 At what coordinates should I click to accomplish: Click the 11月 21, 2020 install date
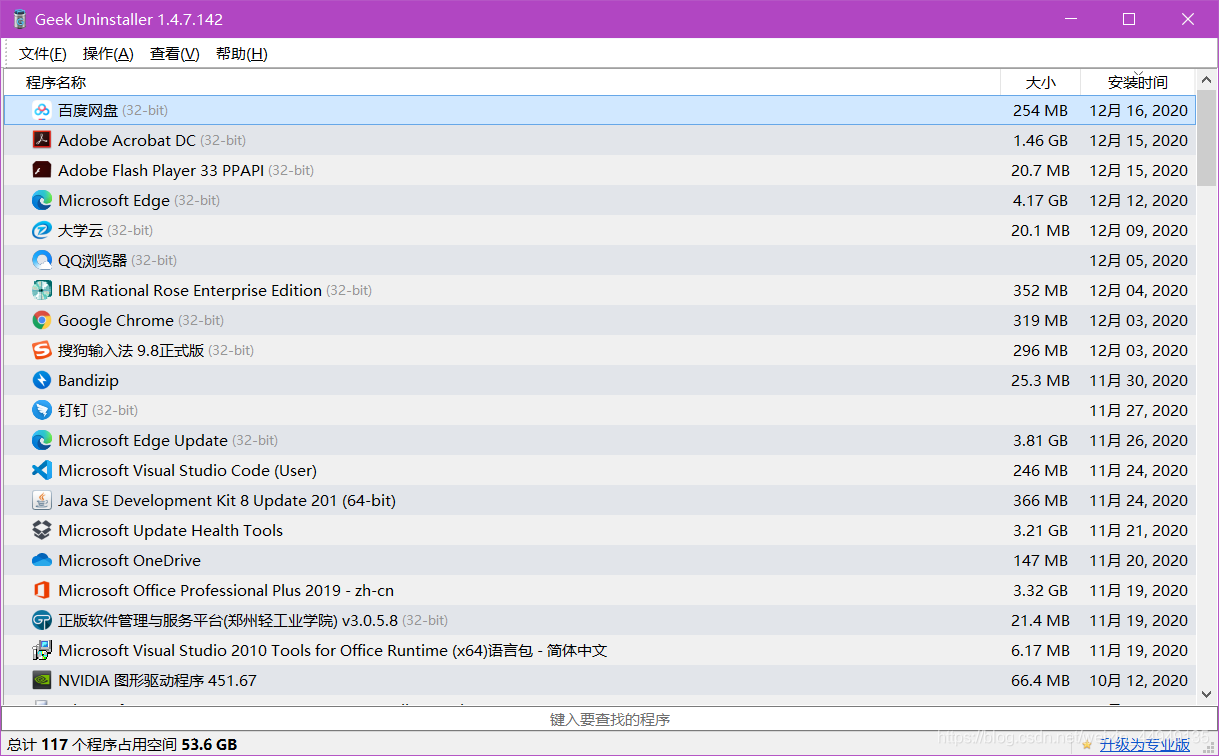1138,530
